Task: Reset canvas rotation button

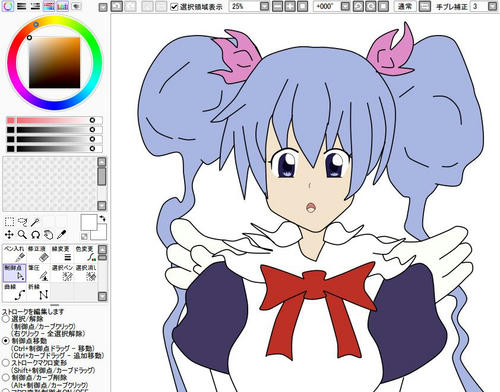Action: (x=383, y=6)
